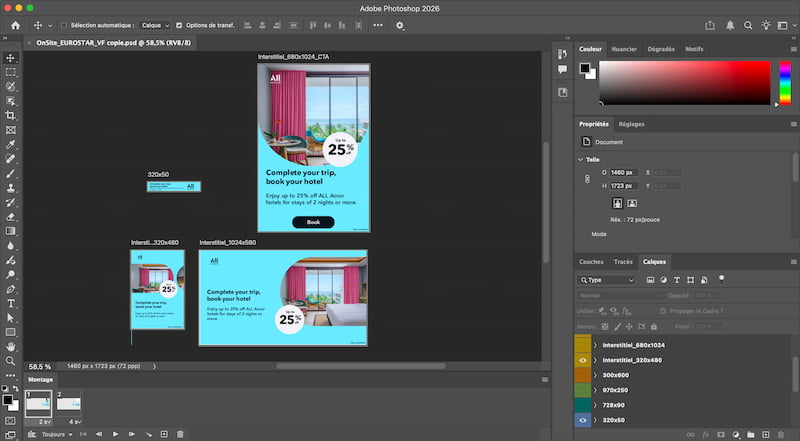Expand the 970x250 group
This screenshot has width=800, height=441.
pyautogui.click(x=595, y=390)
